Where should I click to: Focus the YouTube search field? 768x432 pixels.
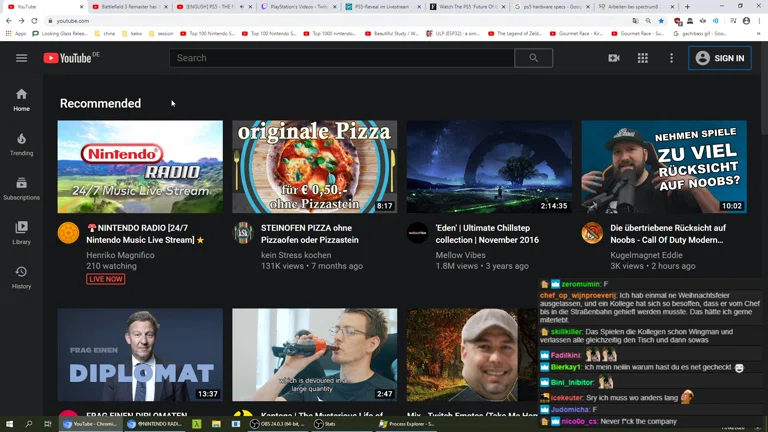coord(342,58)
